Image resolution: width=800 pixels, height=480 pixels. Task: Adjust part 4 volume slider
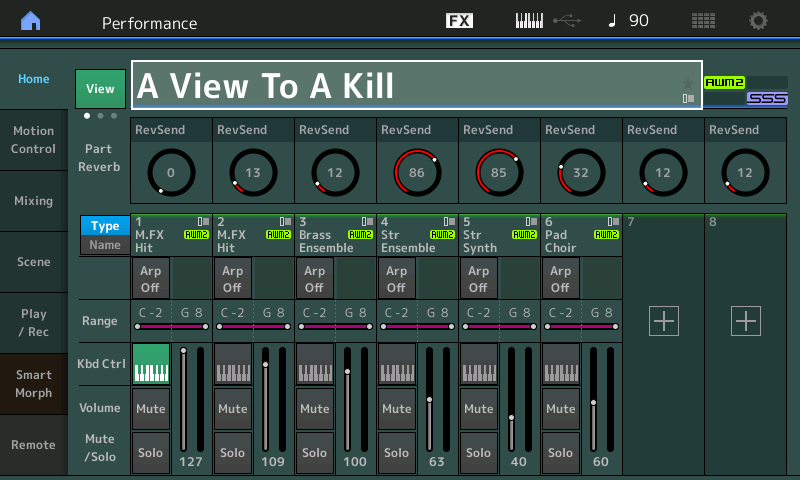pos(429,400)
